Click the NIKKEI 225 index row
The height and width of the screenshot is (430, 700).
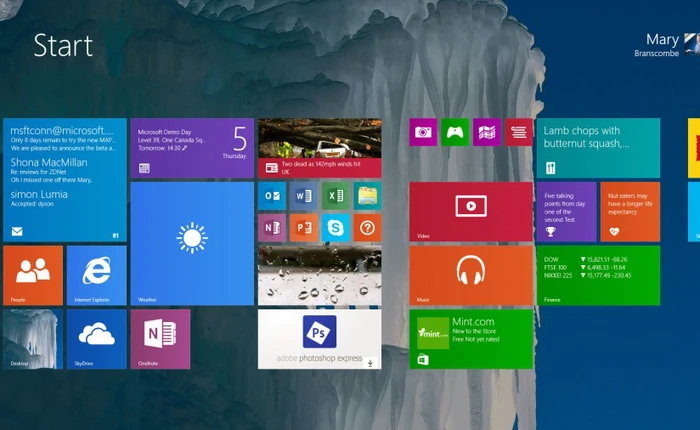tap(588, 276)
